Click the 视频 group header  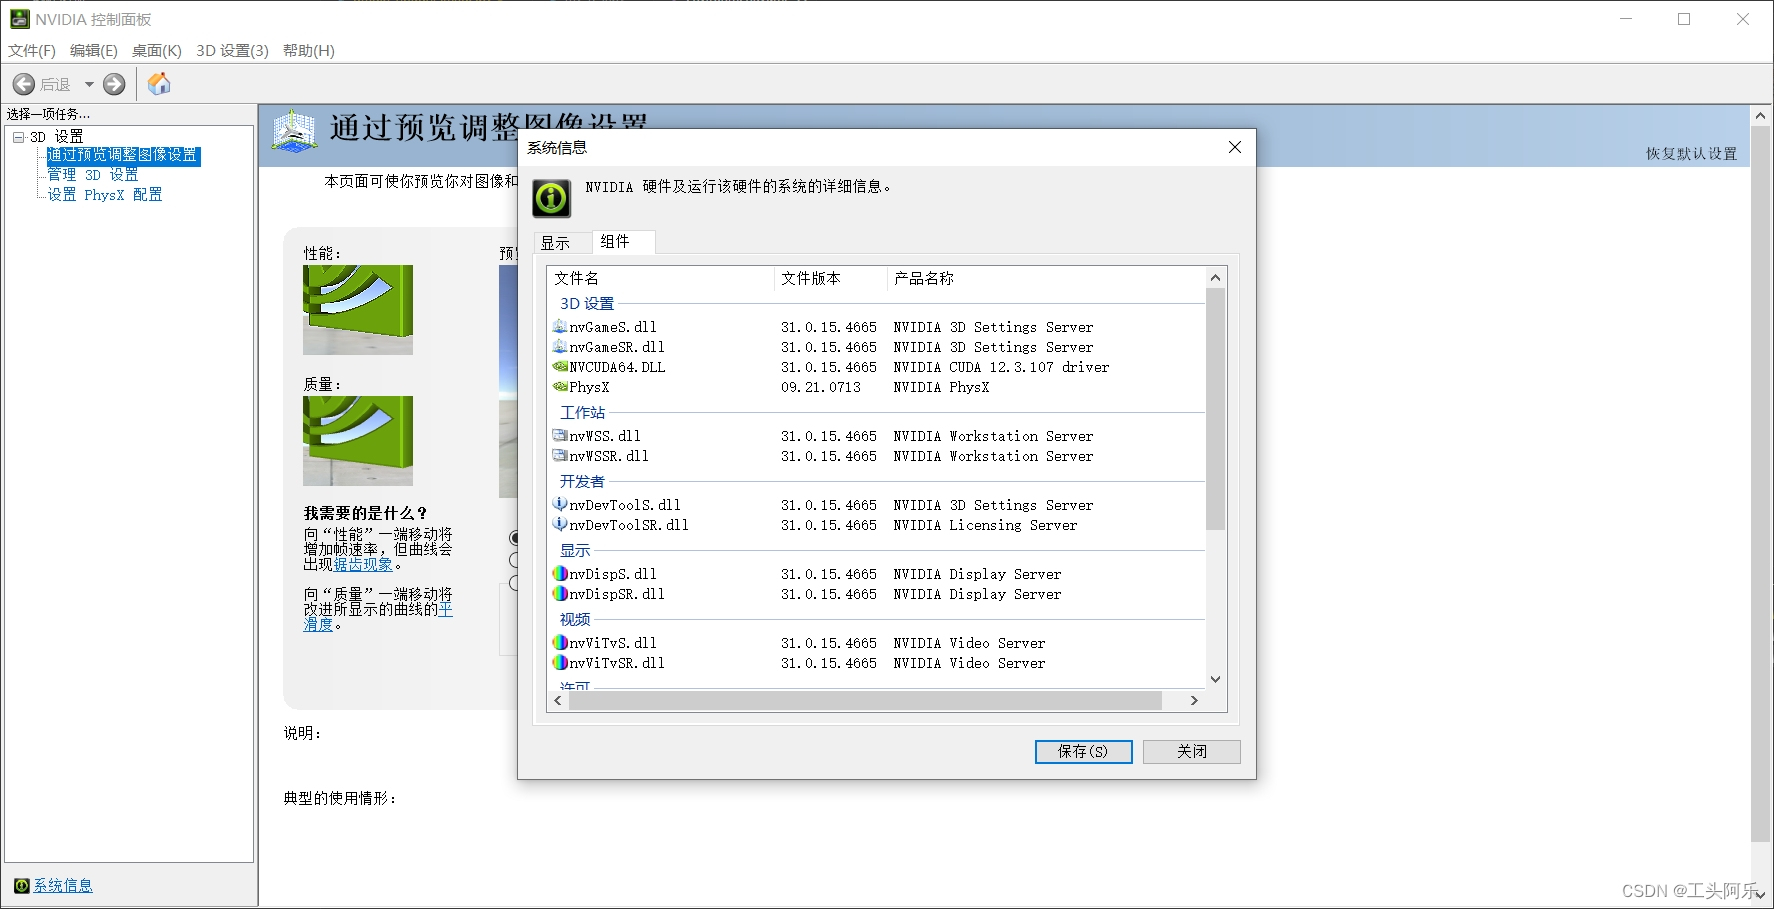[x=575, y=619]
